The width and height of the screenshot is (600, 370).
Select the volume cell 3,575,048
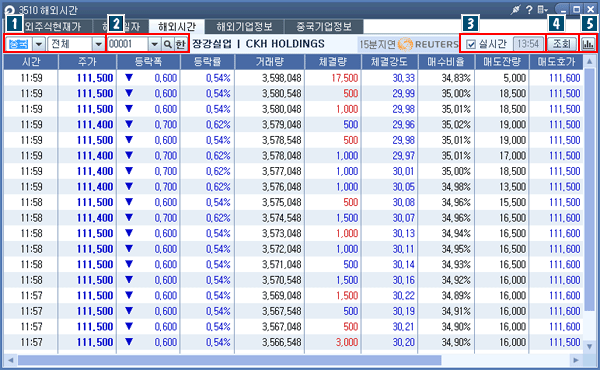tap(270, 202)
